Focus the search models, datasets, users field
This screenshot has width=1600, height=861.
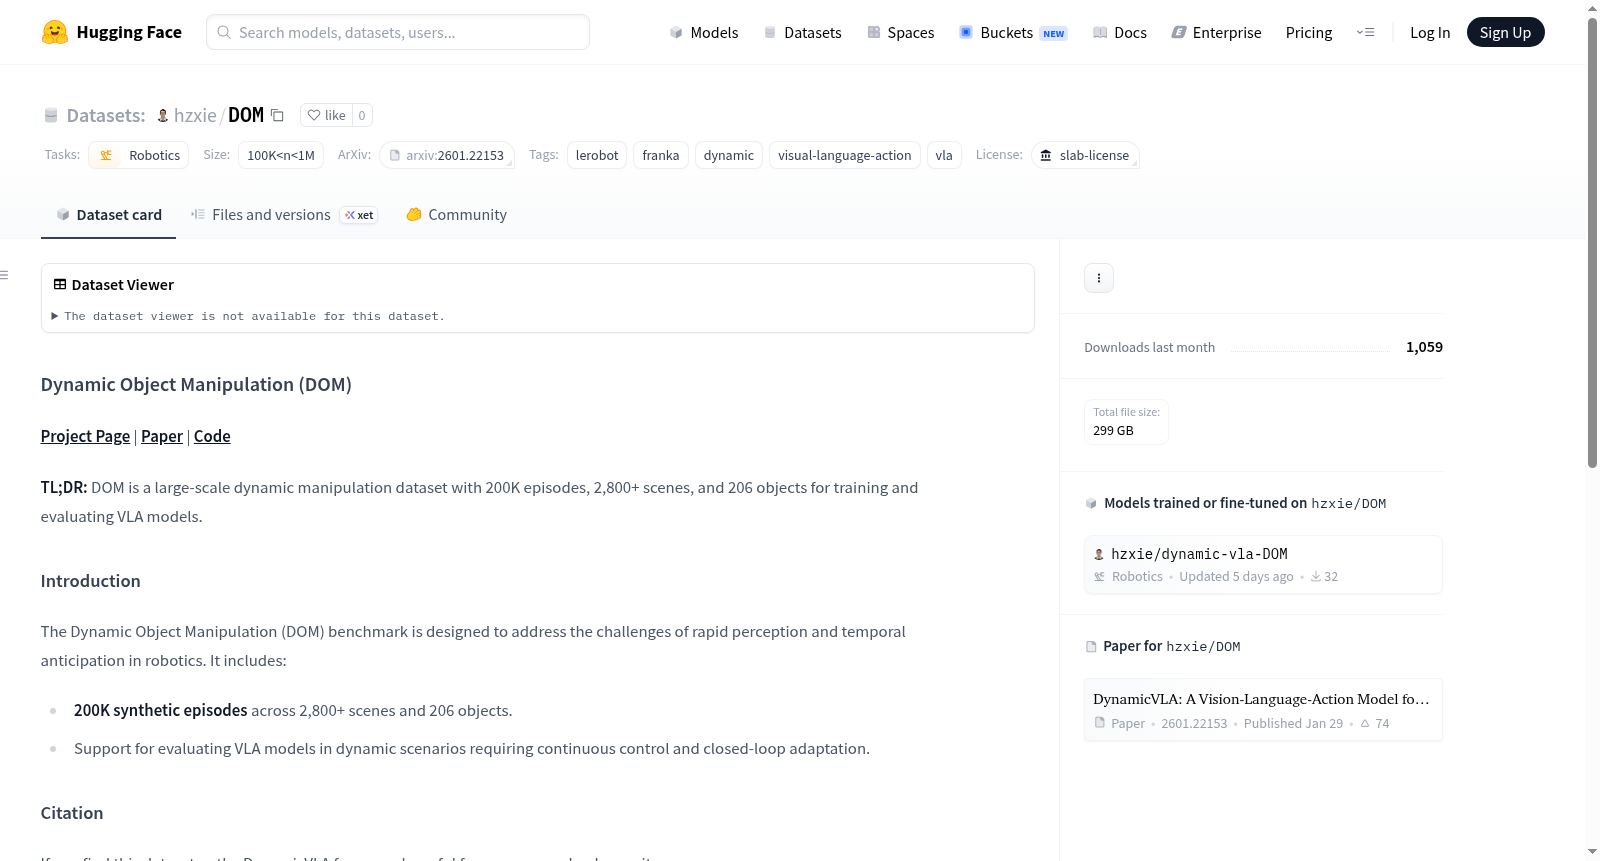click(x=398, y=32)
